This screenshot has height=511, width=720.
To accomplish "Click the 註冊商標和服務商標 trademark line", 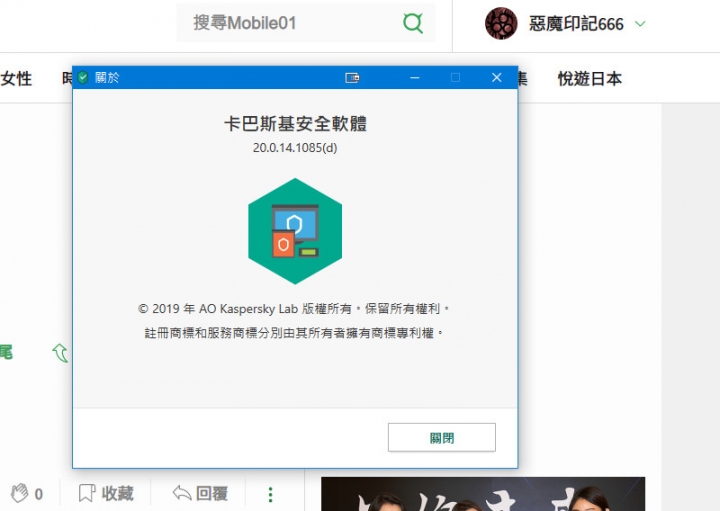I will tap(294, 332).
